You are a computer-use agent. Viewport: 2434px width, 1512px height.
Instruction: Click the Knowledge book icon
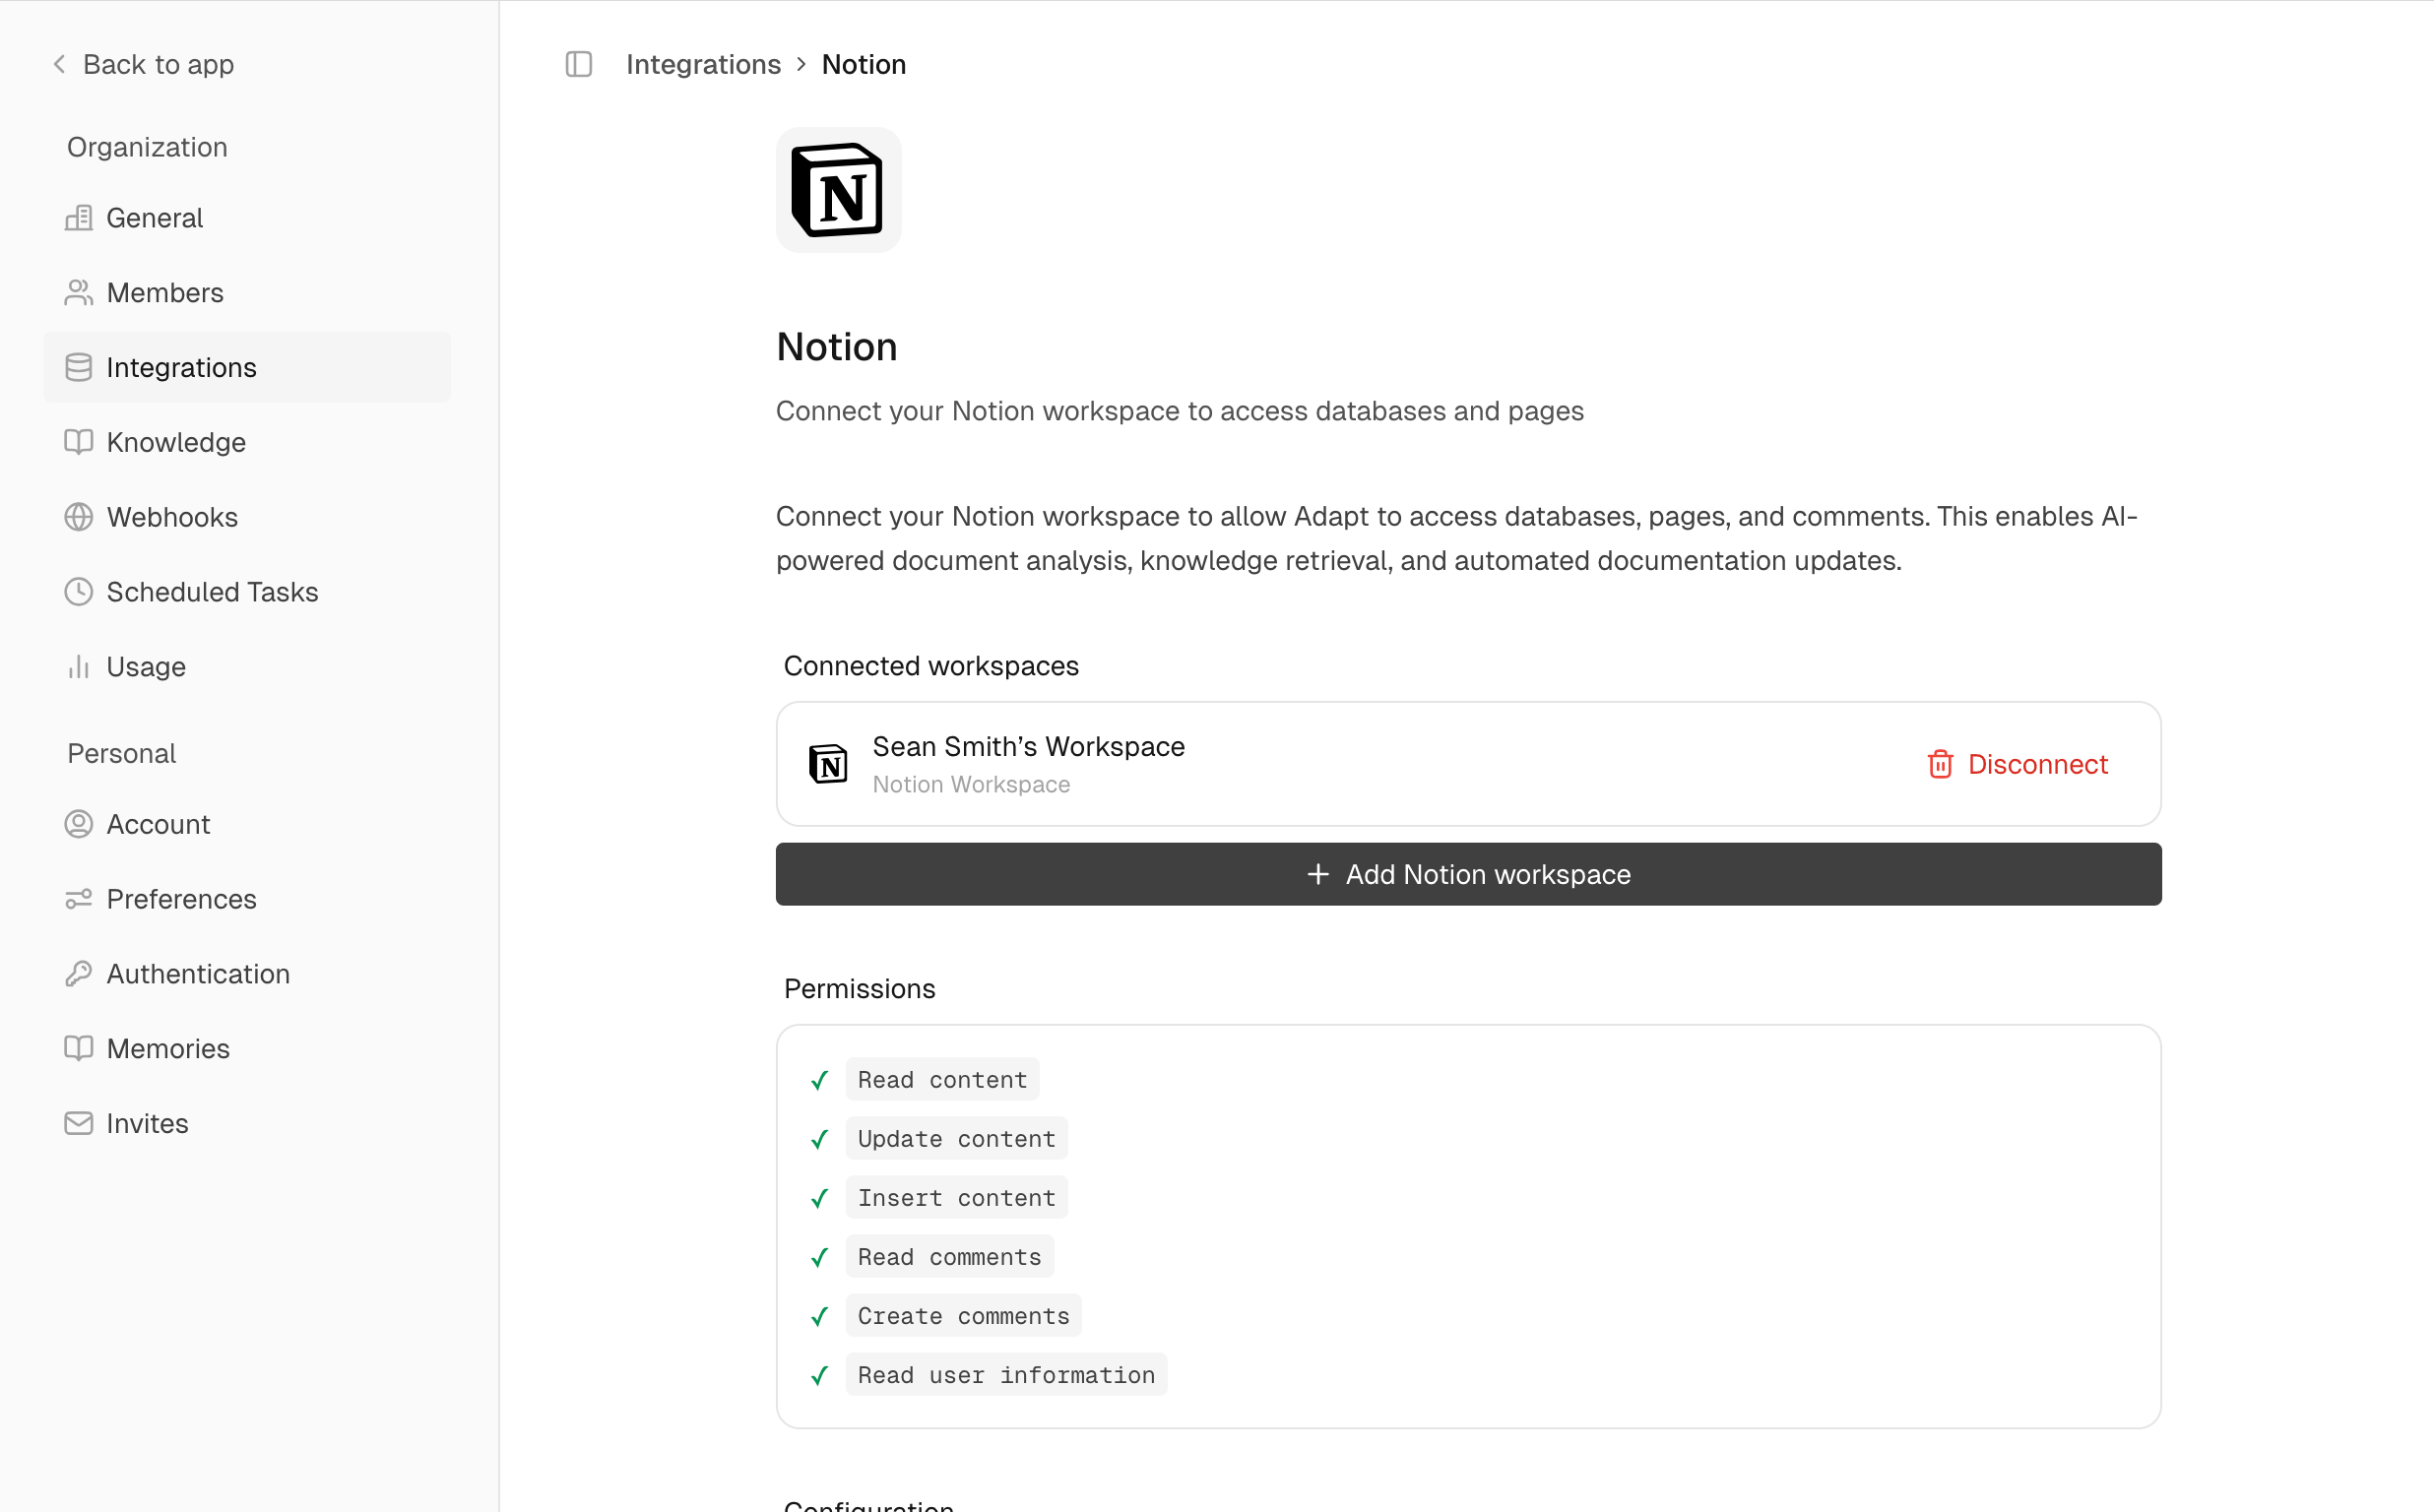(79, 443)
